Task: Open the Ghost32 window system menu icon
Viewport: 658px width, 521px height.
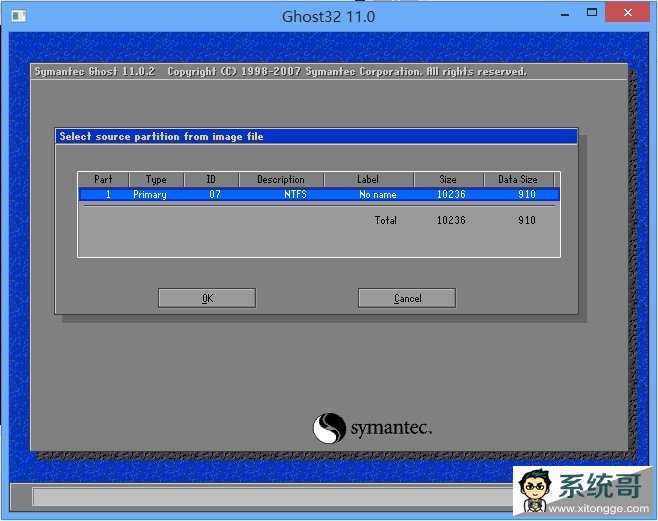Action: pyautogui.click(x=18, y=16)
